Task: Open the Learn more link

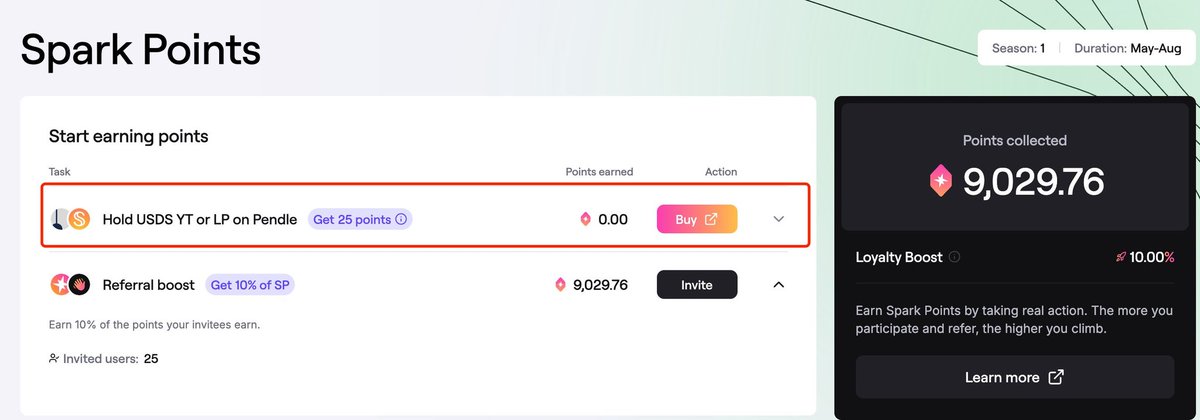Action: coord(1015,377)
